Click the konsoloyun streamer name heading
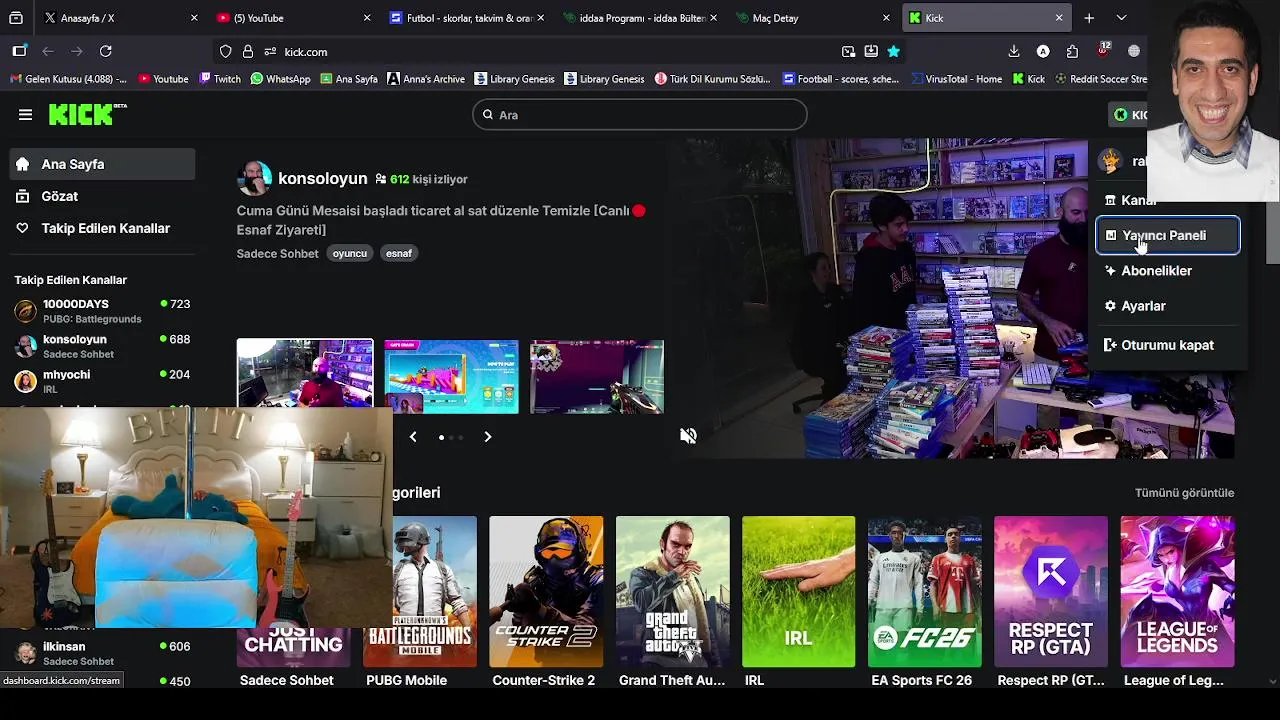 pyautogui.click(x=322, y=179)
